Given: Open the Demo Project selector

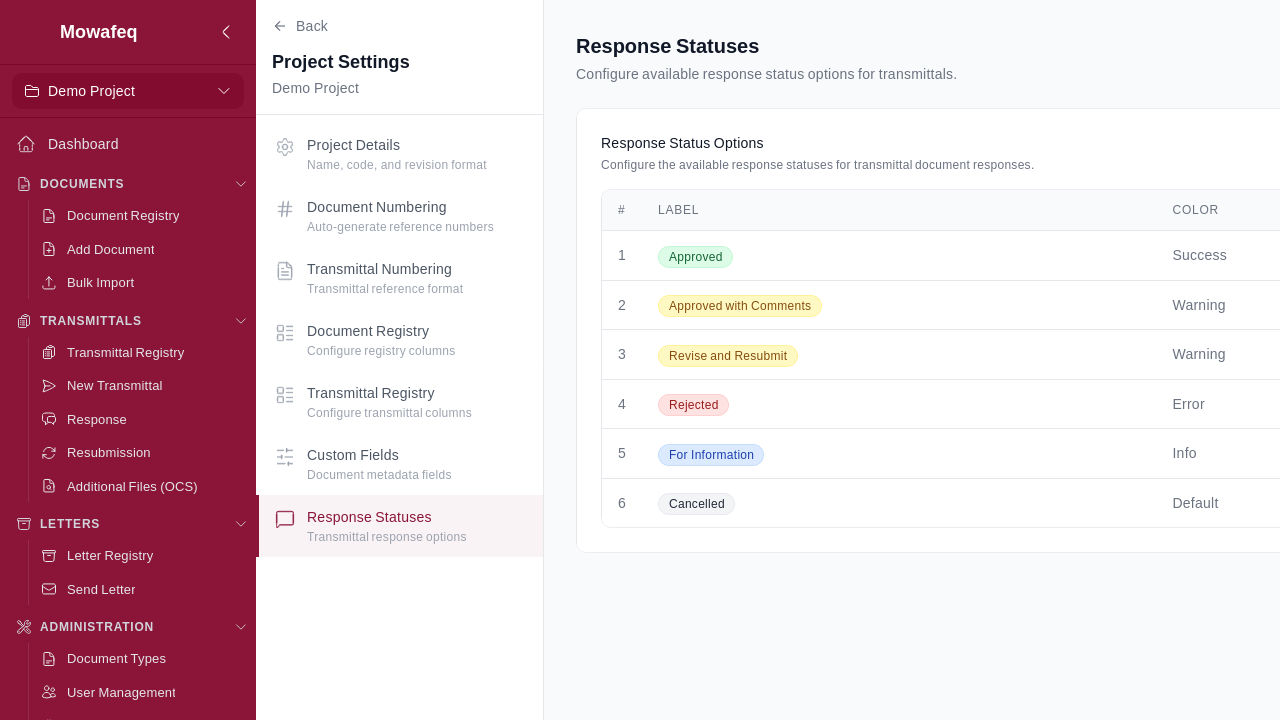Looking at the screenshot, I should [x=128, y=91].
